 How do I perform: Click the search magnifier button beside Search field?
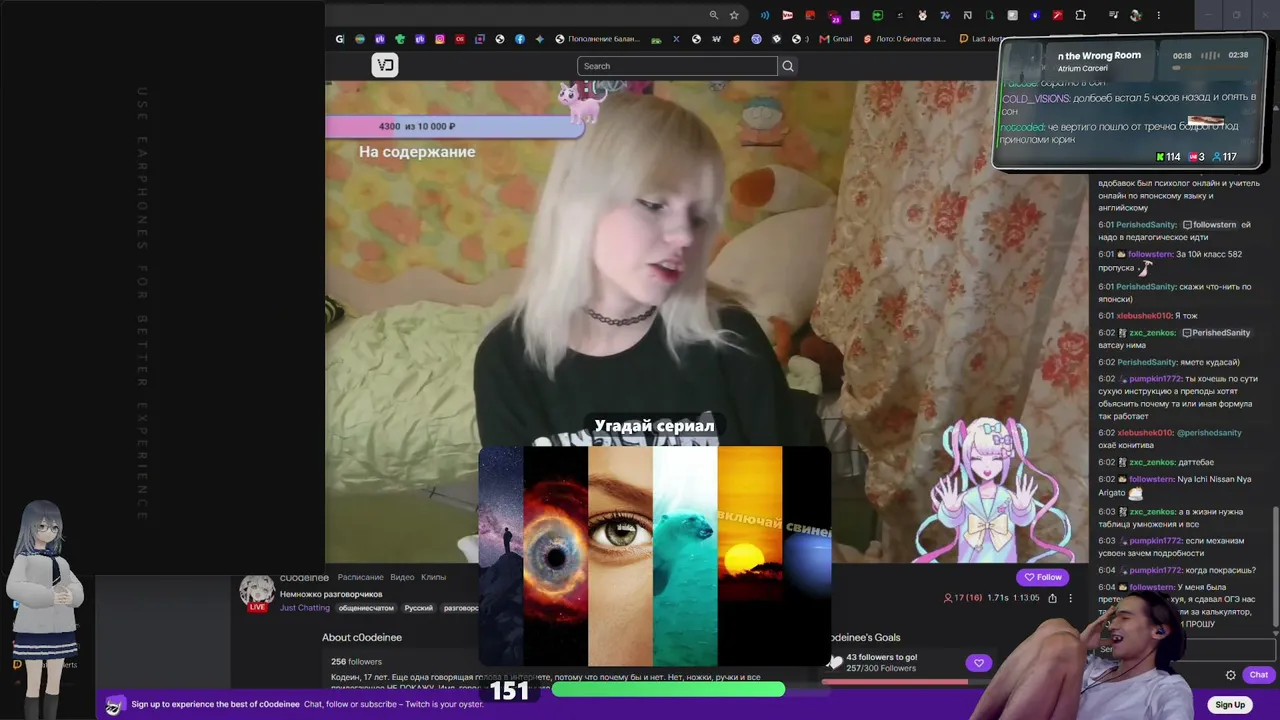[788, 66]
